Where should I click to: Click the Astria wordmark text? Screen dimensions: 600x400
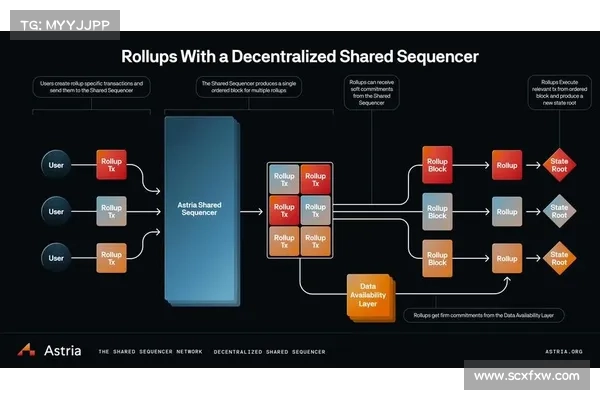[62, 351]
